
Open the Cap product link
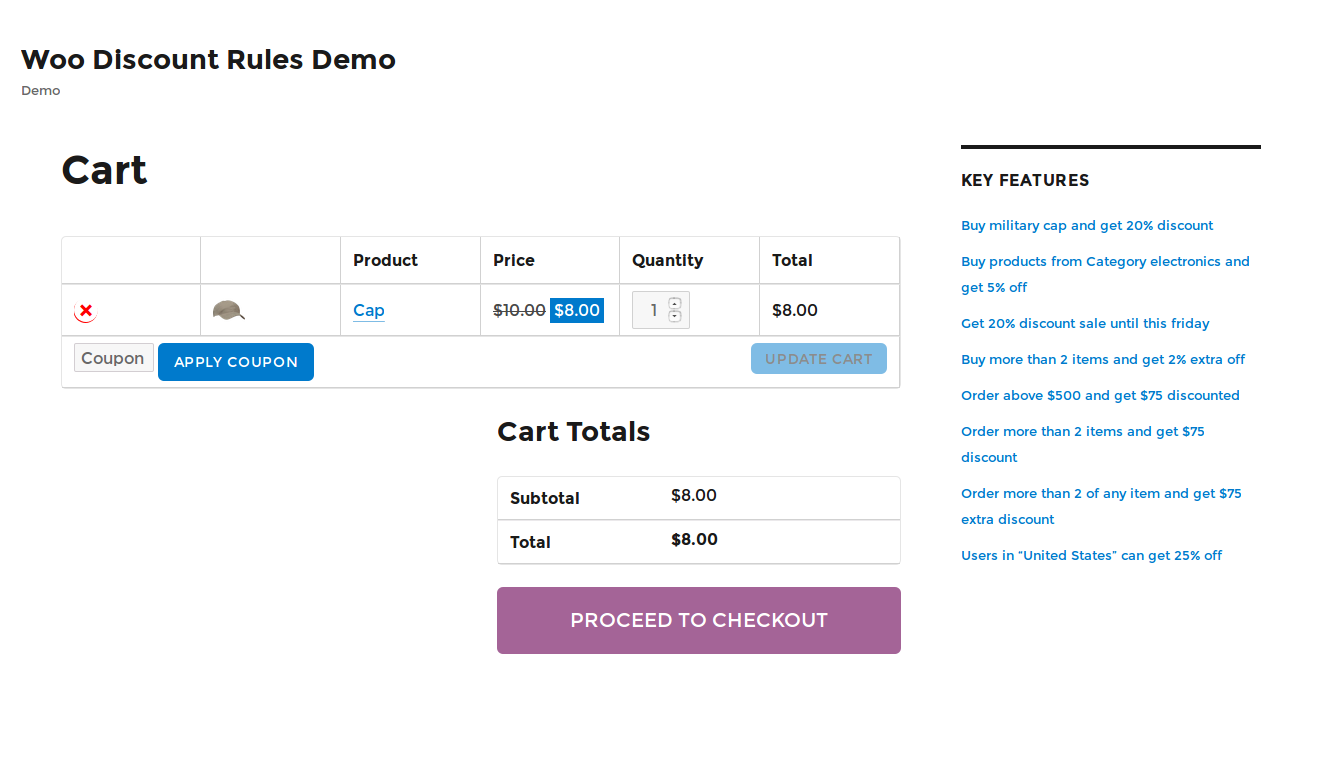click(368, 310)
